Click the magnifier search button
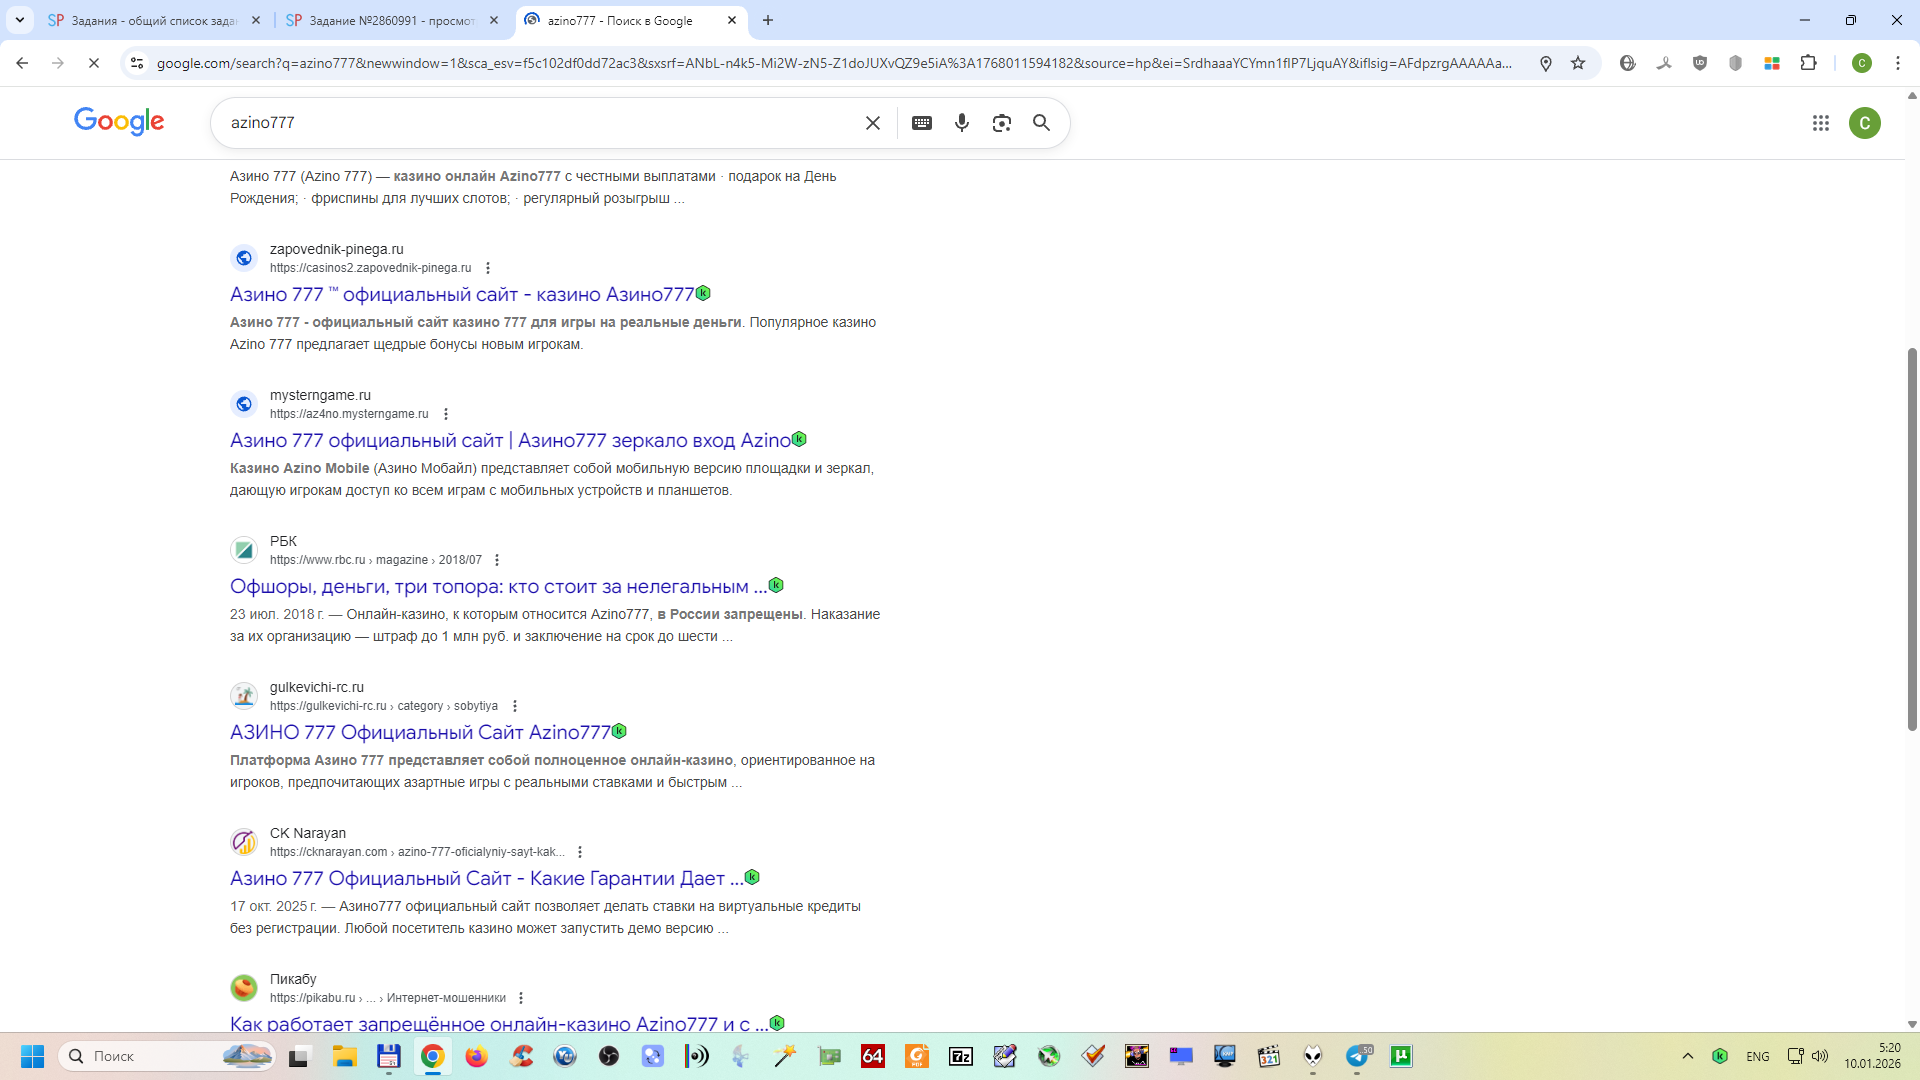 [x=1041, y=123]
